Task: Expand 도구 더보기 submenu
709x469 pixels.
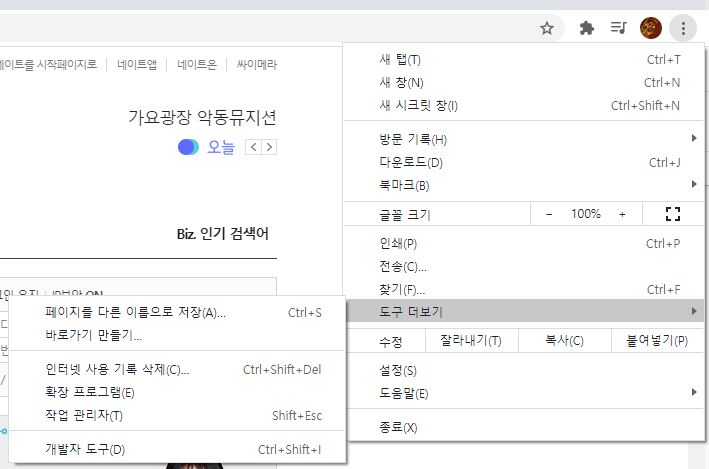Action: (x=524, y=311)
